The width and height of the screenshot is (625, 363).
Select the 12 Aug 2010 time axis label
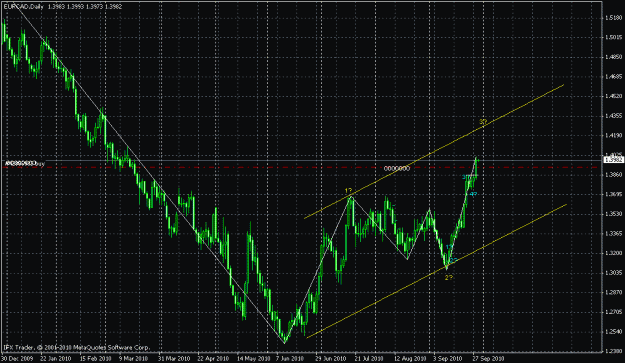click(x=409, y=358)
